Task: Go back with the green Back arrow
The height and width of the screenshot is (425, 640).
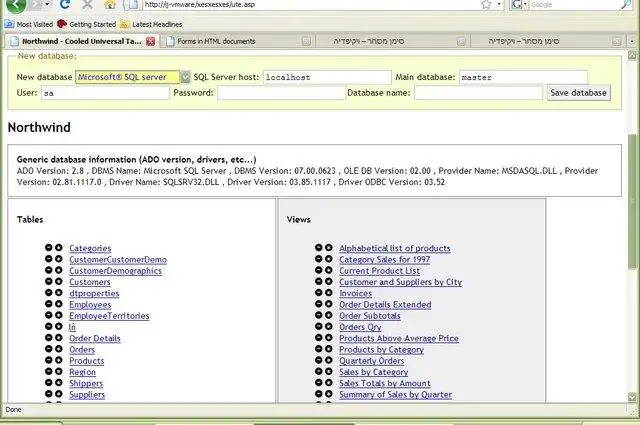Action: (x=16, y=5)
